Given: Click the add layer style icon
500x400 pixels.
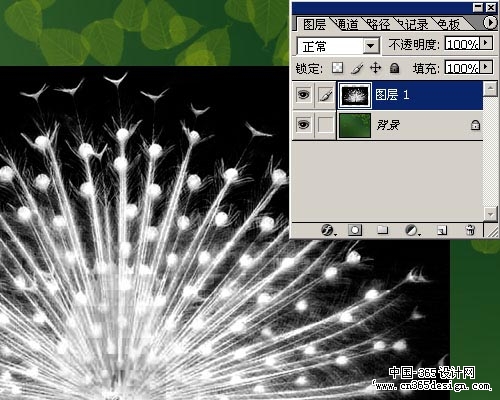Looking at the screenshot, I should (328, 230).
